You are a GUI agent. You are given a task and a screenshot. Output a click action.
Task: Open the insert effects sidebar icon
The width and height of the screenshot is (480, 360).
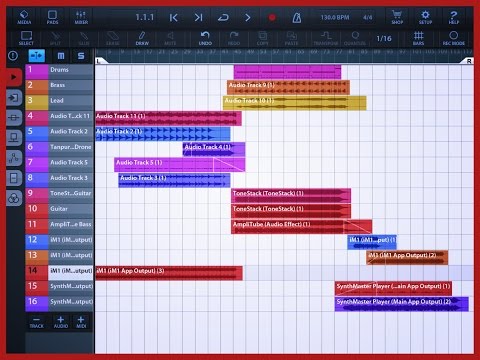tap(14, 178)
